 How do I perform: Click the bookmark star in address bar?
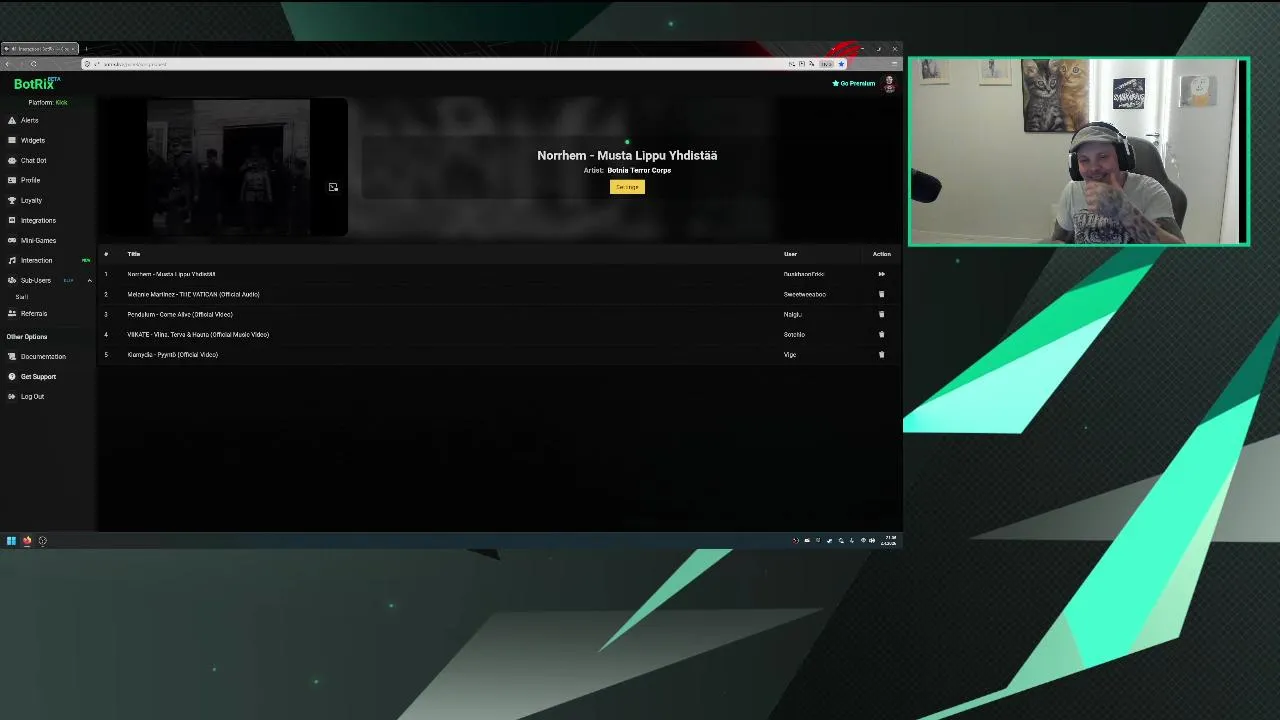tap(841, 64)
